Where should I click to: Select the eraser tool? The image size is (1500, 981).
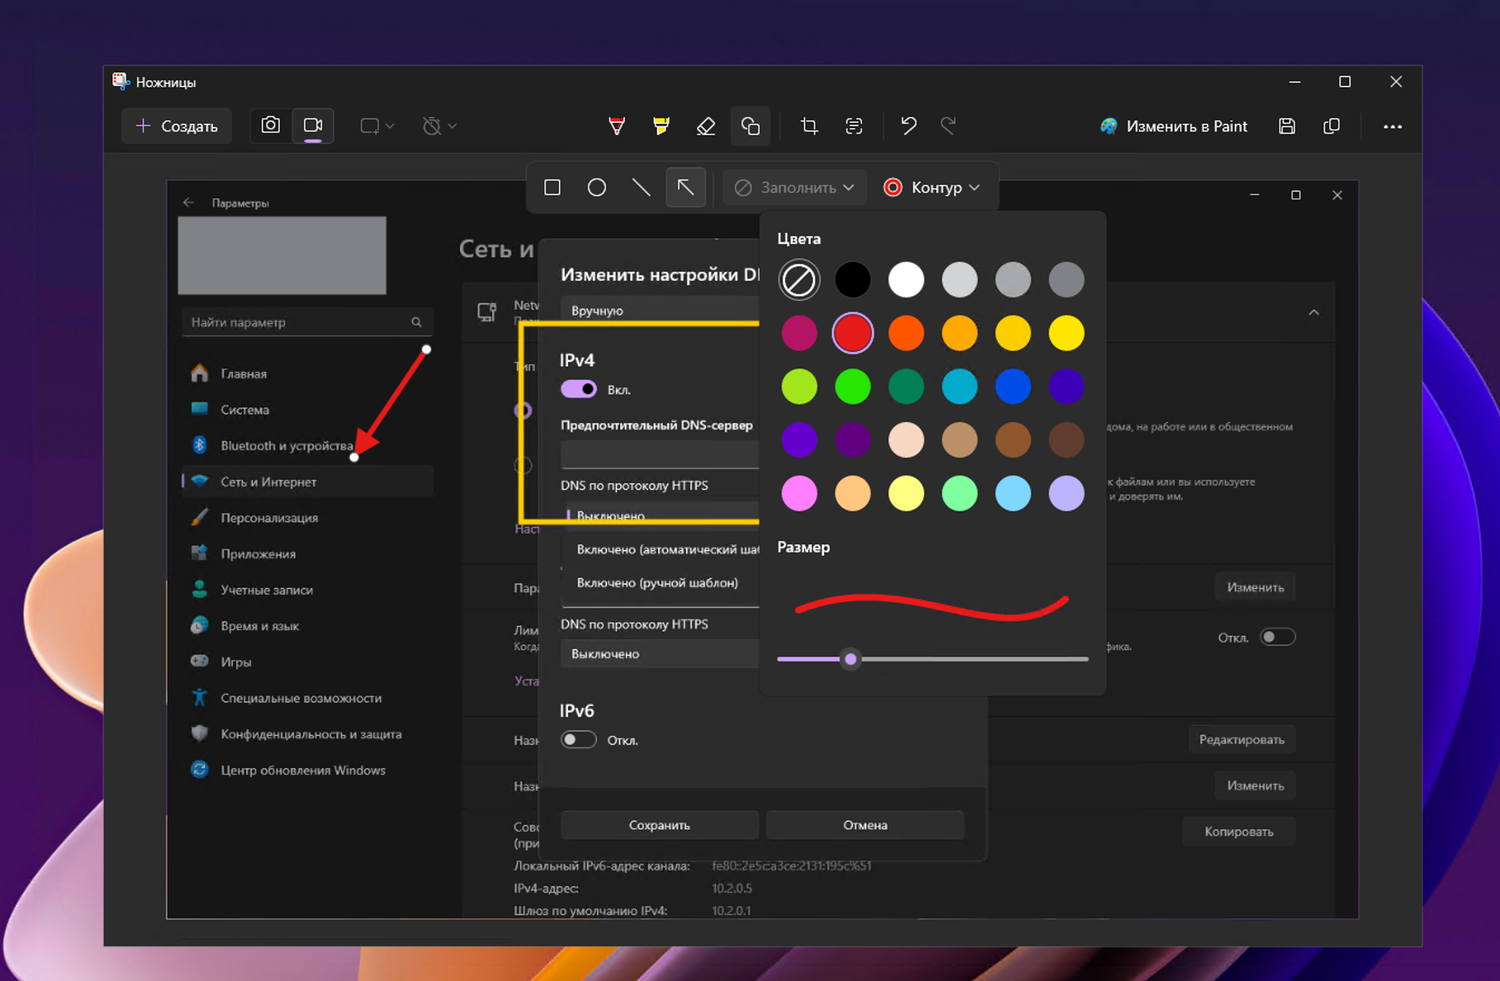(706, 126)
